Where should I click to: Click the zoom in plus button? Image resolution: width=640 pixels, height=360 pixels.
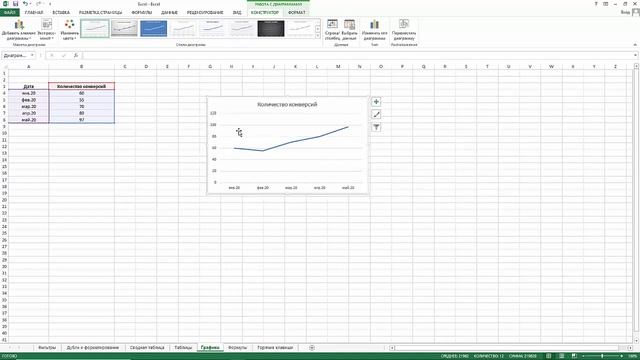tap(622, 356)
